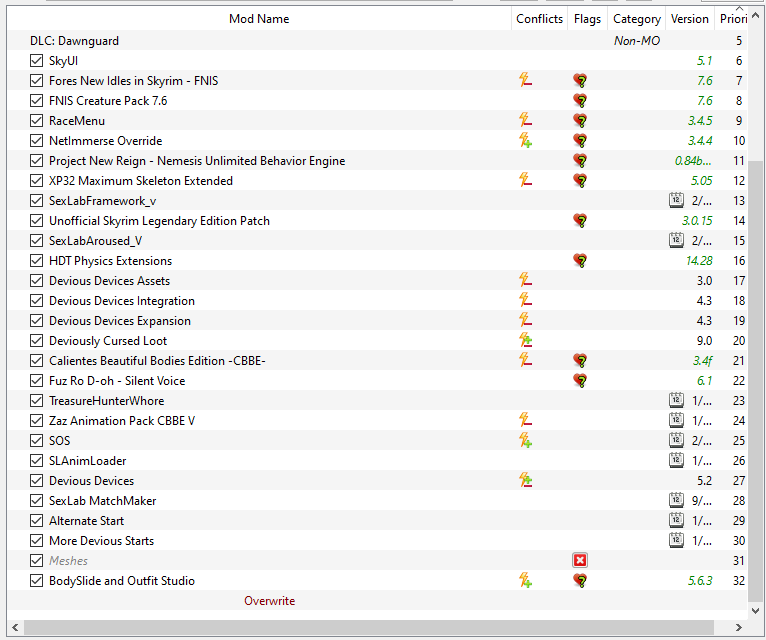Click the red X flag on Meshes
This screenshot has height=640, width=766.
[580, 560]
